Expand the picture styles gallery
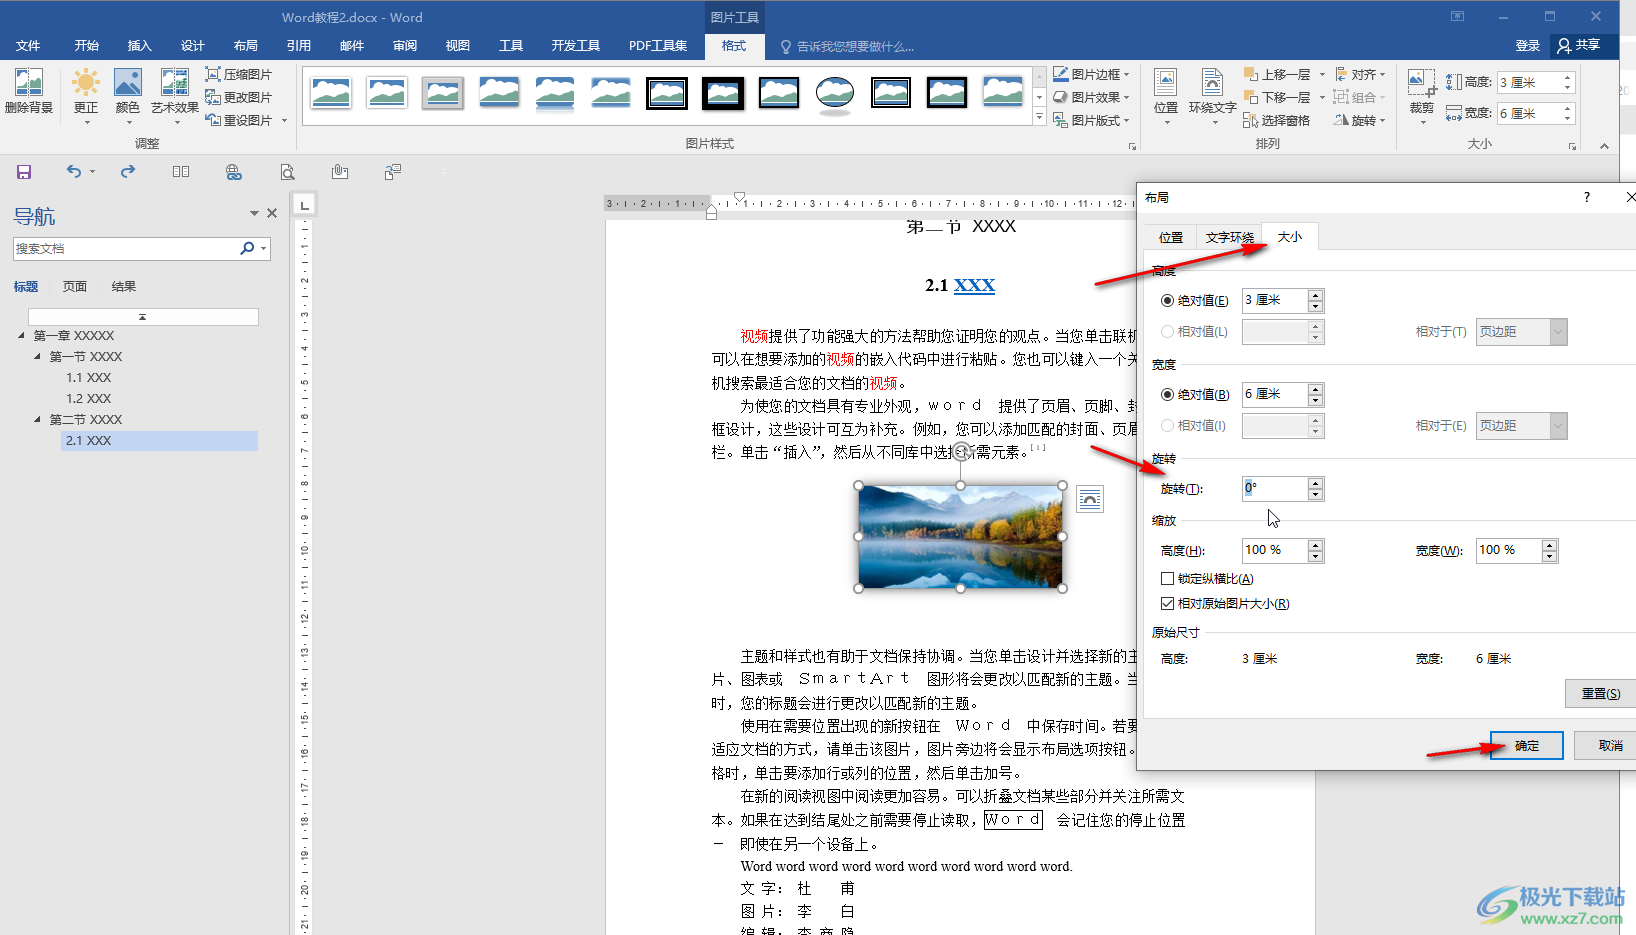1636x935 pixels. [1039, 118]
